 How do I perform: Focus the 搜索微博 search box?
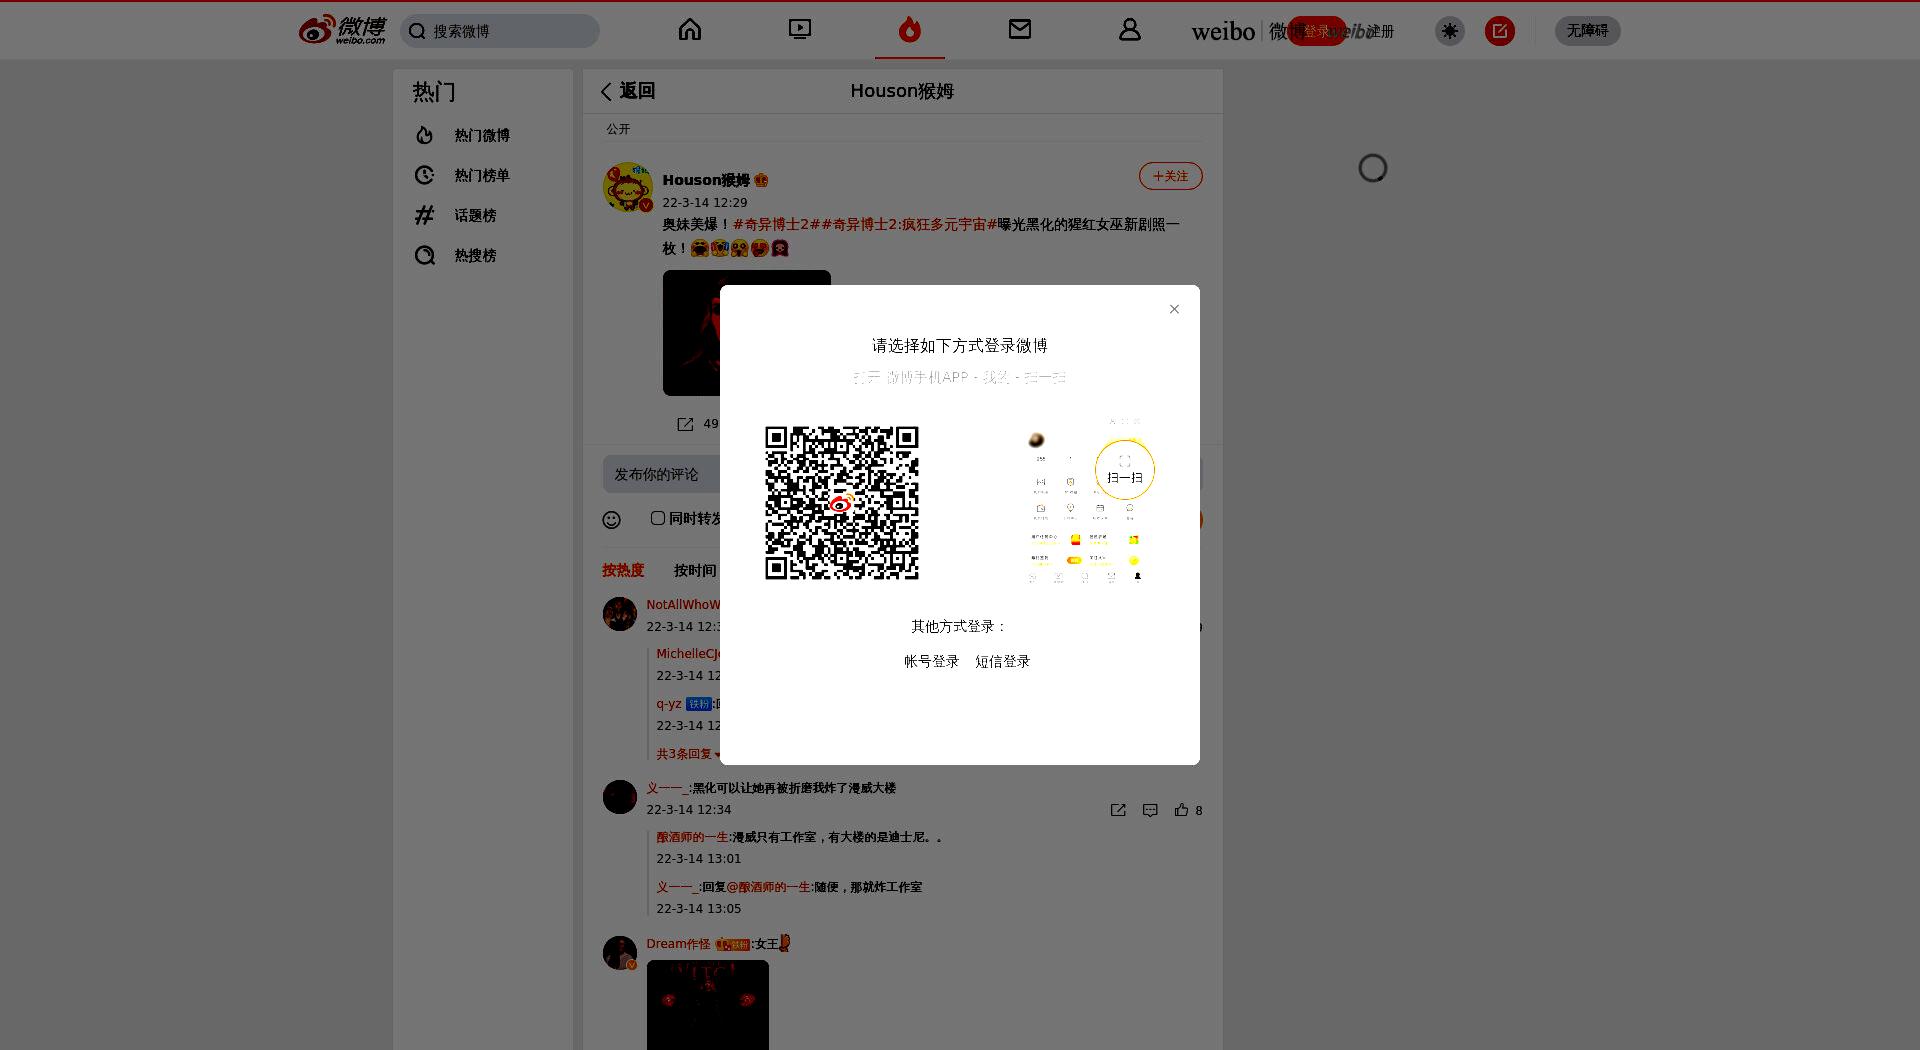[x=500, y=31]
